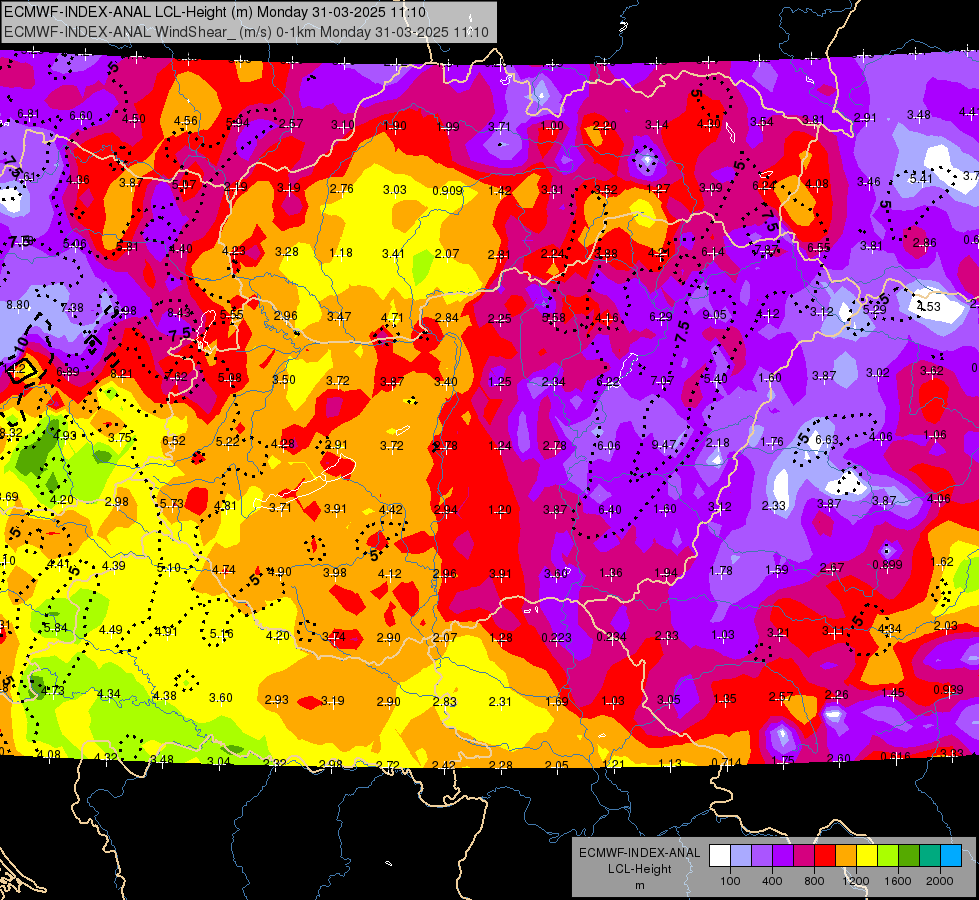979x900 pixels.
Task: Click the legend tick label 800
Action: tap(814, 881)
